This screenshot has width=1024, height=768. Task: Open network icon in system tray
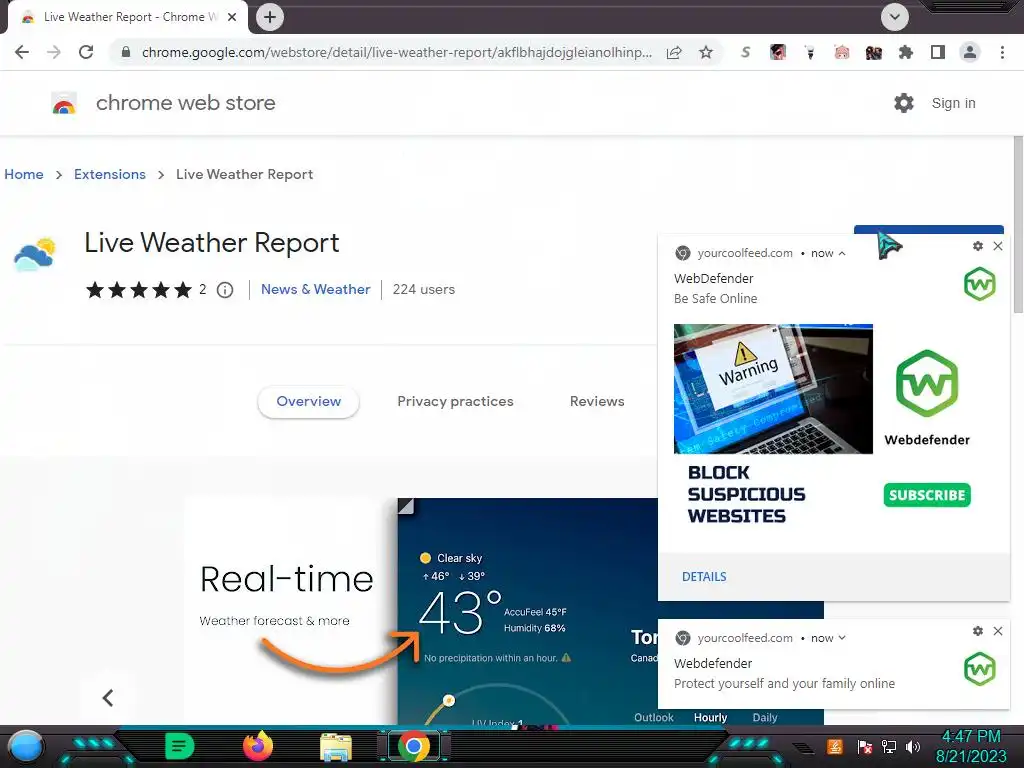click(889, 746)
